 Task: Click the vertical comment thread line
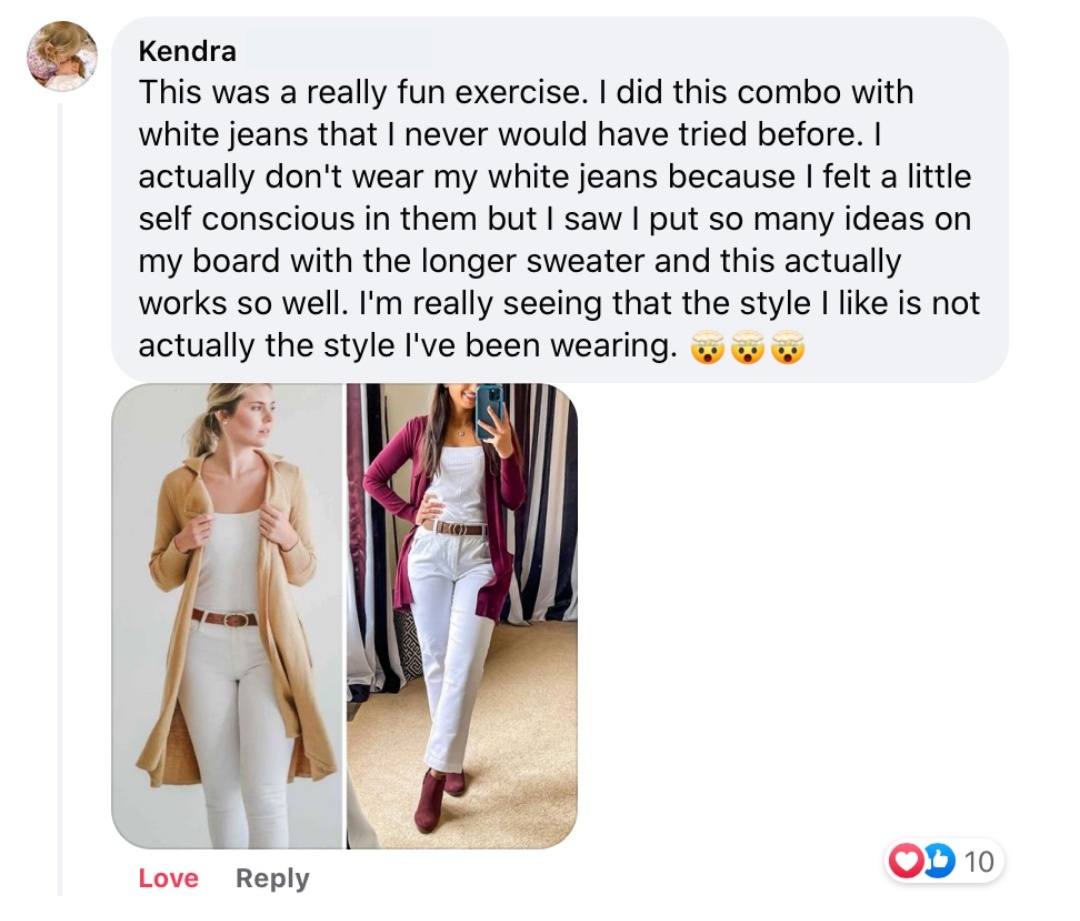click(x=59, y=500)
